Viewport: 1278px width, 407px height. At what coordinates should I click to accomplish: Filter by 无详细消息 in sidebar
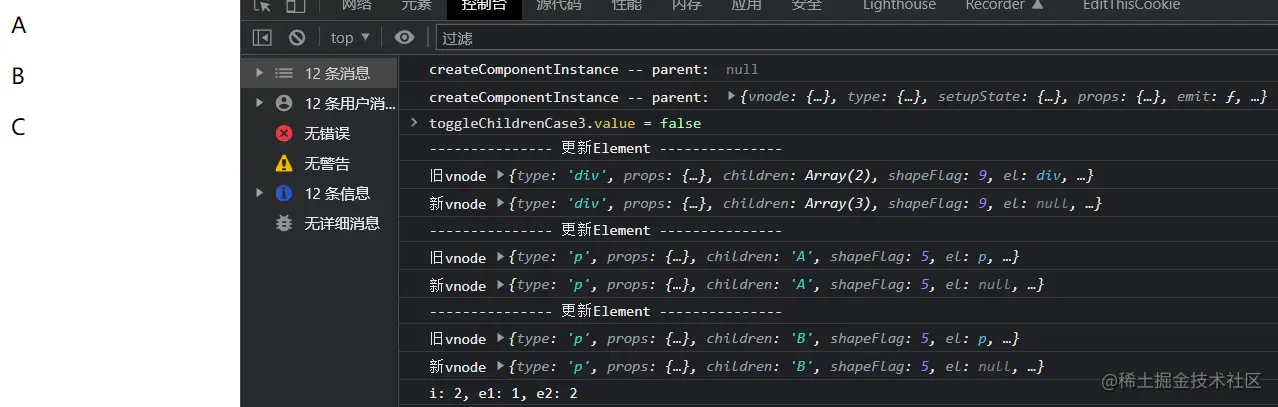pos(342,223)
